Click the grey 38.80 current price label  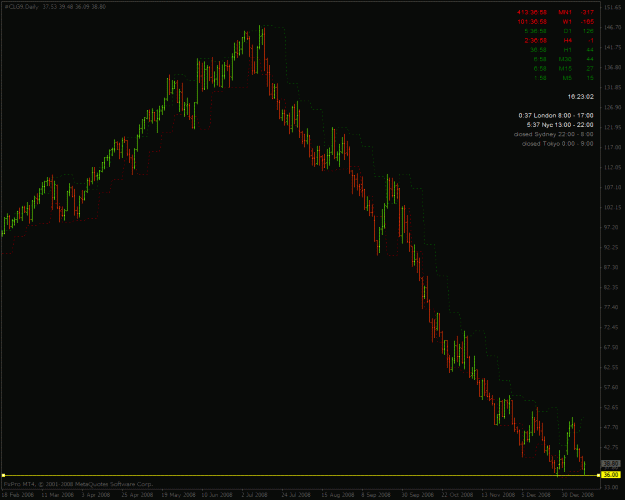(611, 464)
